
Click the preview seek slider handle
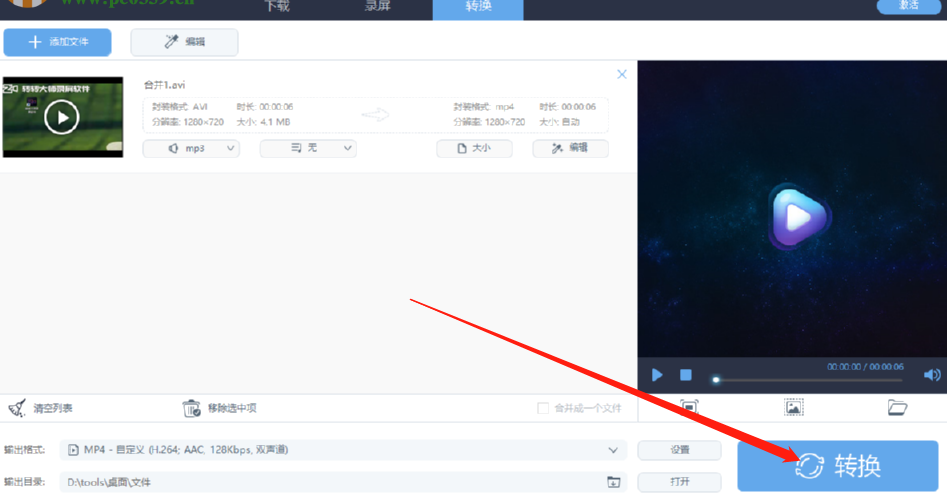(716, 380)
